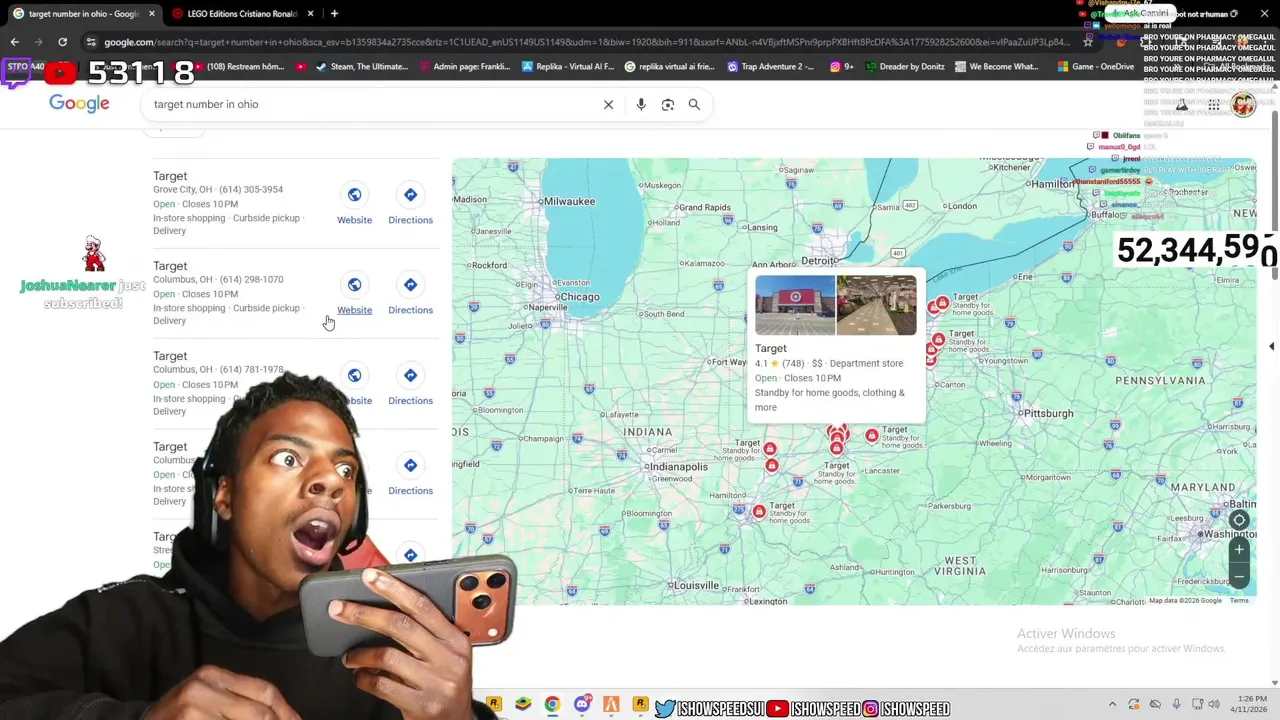The height and width of the screenshot is (720, 1280).
Task: Open BlueStacks from the taskbar
Action: [x=523, y=705]
